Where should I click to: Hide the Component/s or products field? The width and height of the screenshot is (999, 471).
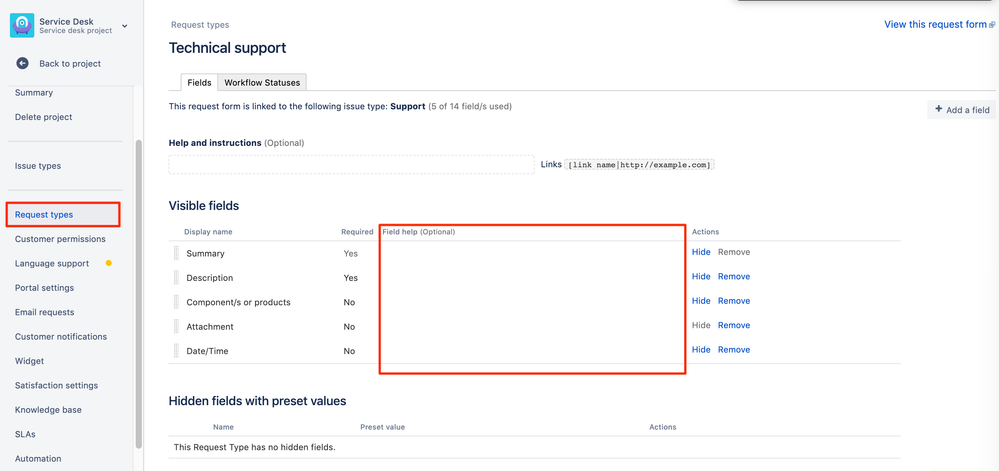[x=701, y=300]
